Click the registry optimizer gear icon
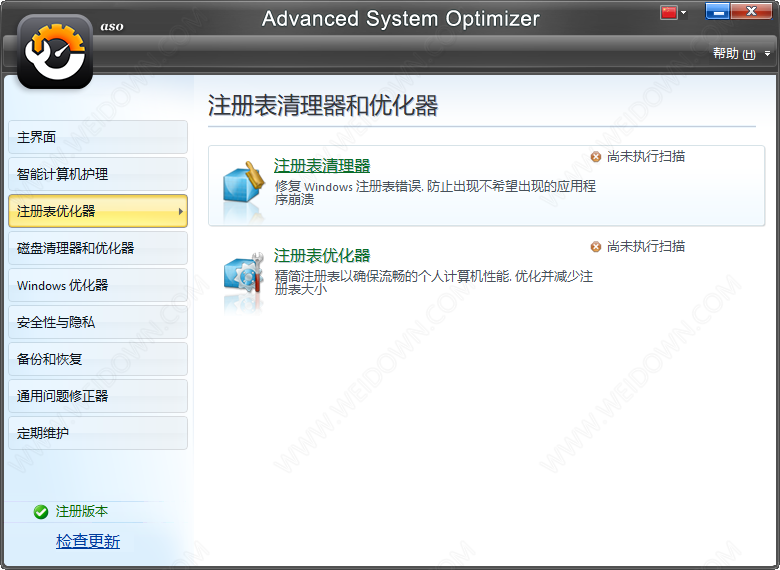The image size is (780, 570). pyautogui.click(x=243, y=277)
